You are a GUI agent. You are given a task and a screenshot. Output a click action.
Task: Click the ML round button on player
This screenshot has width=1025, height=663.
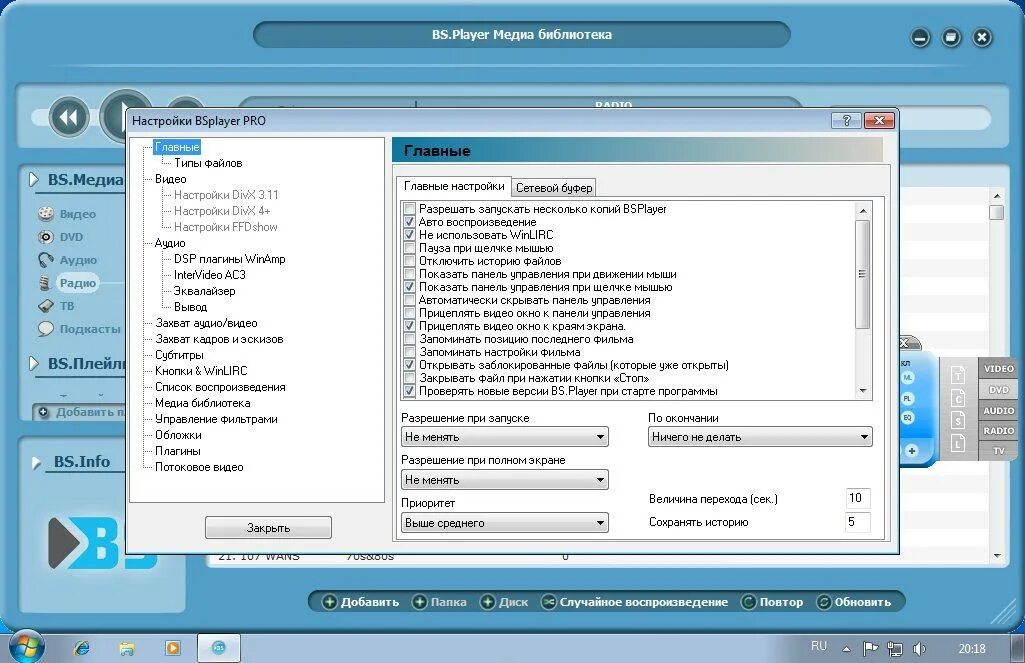908,378
